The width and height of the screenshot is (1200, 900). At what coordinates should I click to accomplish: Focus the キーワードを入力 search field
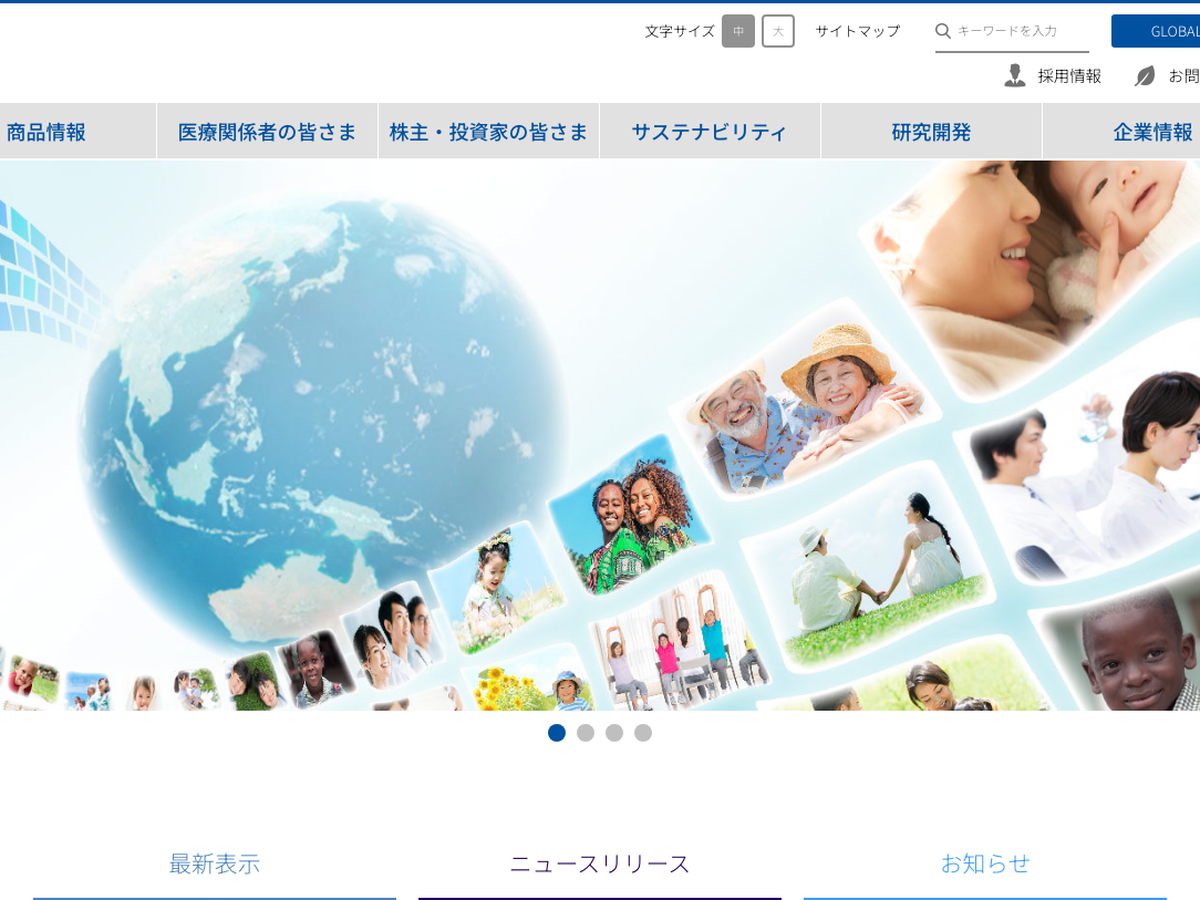coord(1020,31)
